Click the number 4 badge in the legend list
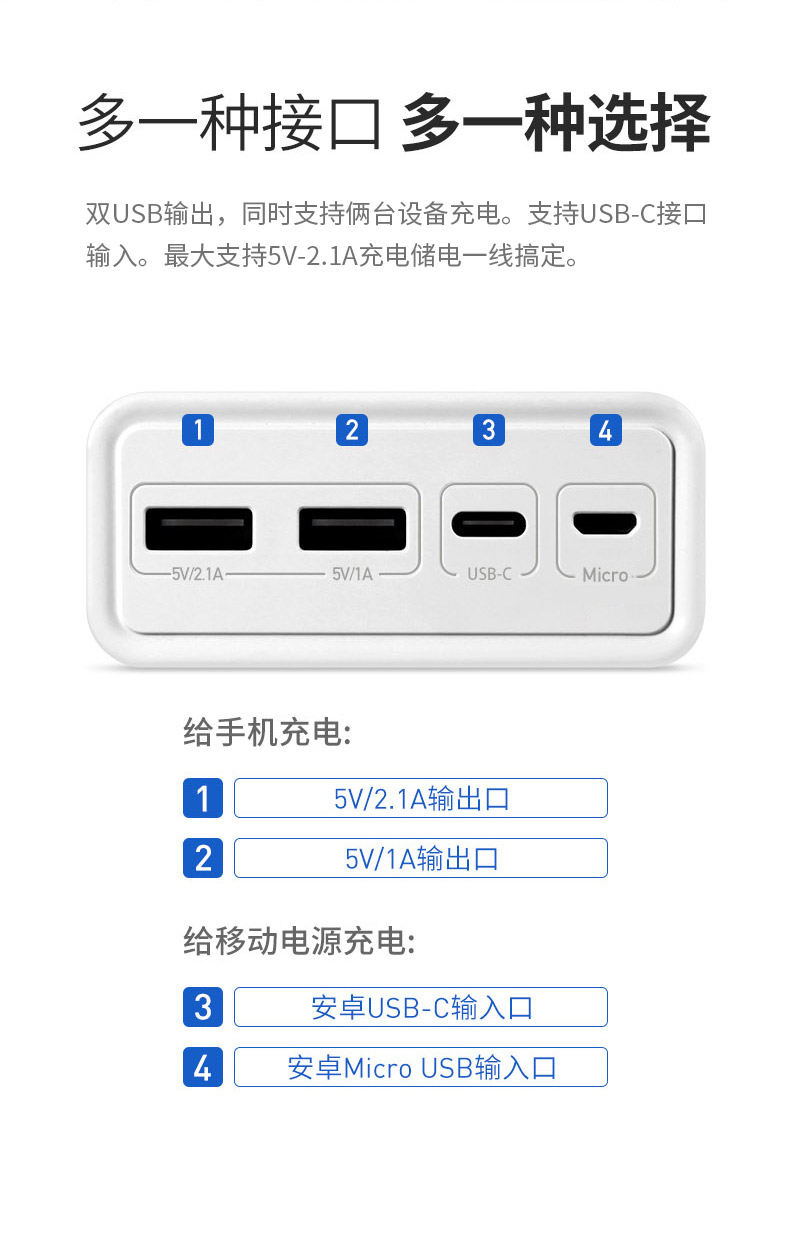Image resolution: width=790 pixels, height=1255 pixels. click(x=203, y=1067)
